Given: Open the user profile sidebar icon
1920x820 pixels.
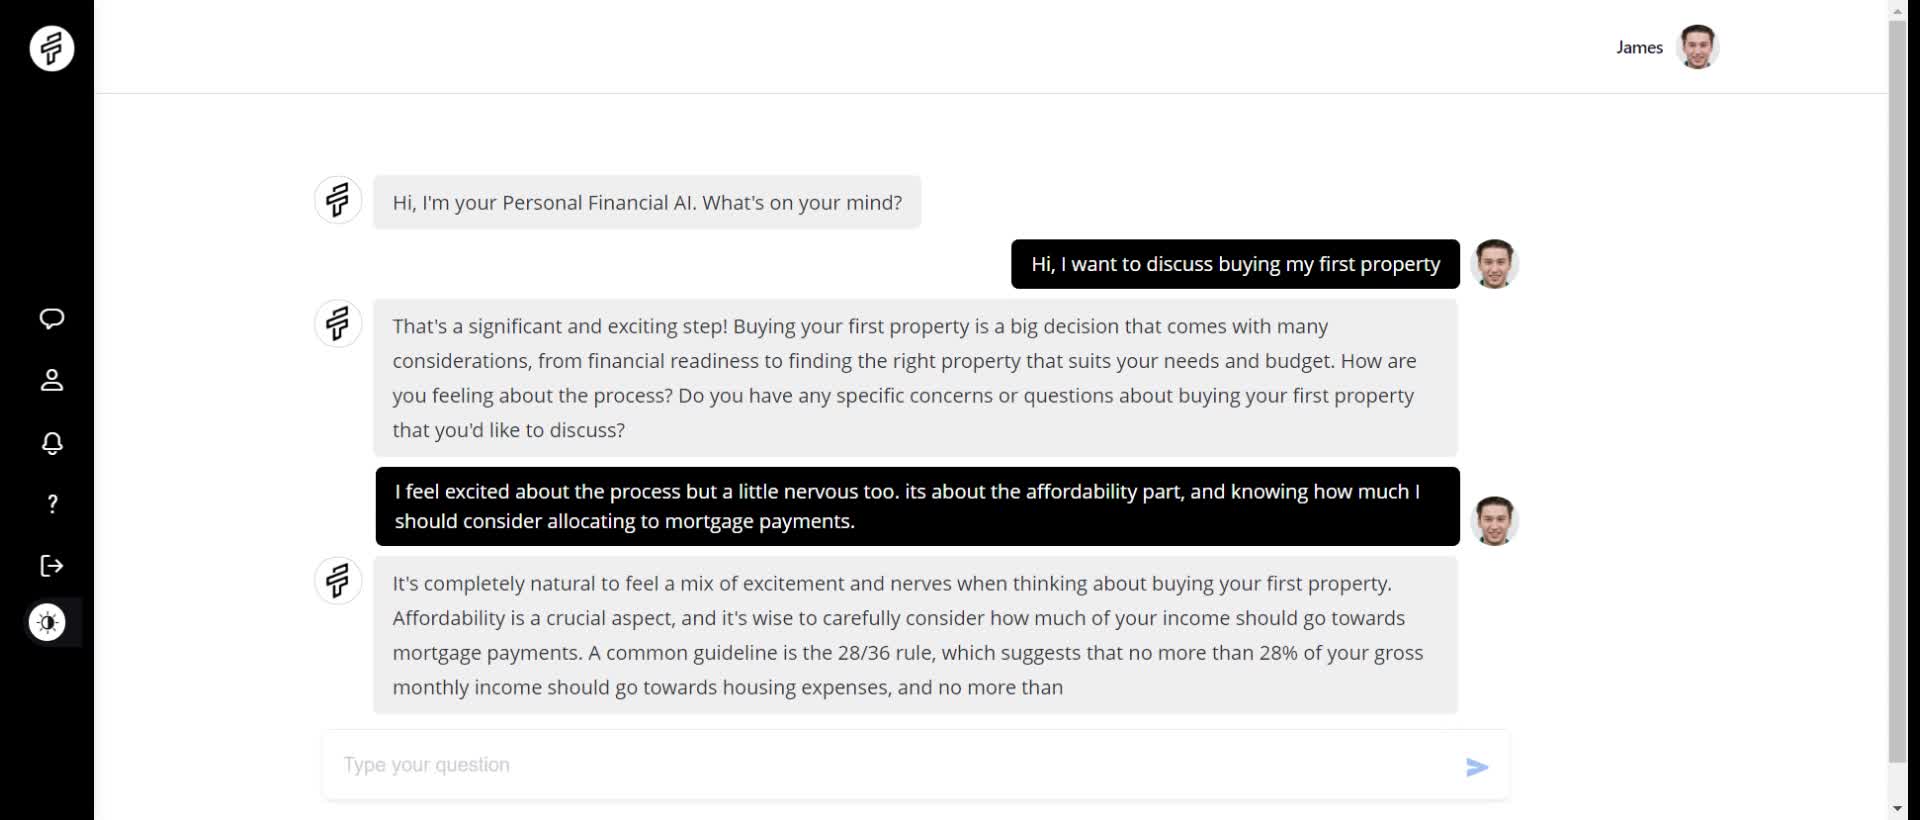Looking at the screenshot, I should click(52, 380).
